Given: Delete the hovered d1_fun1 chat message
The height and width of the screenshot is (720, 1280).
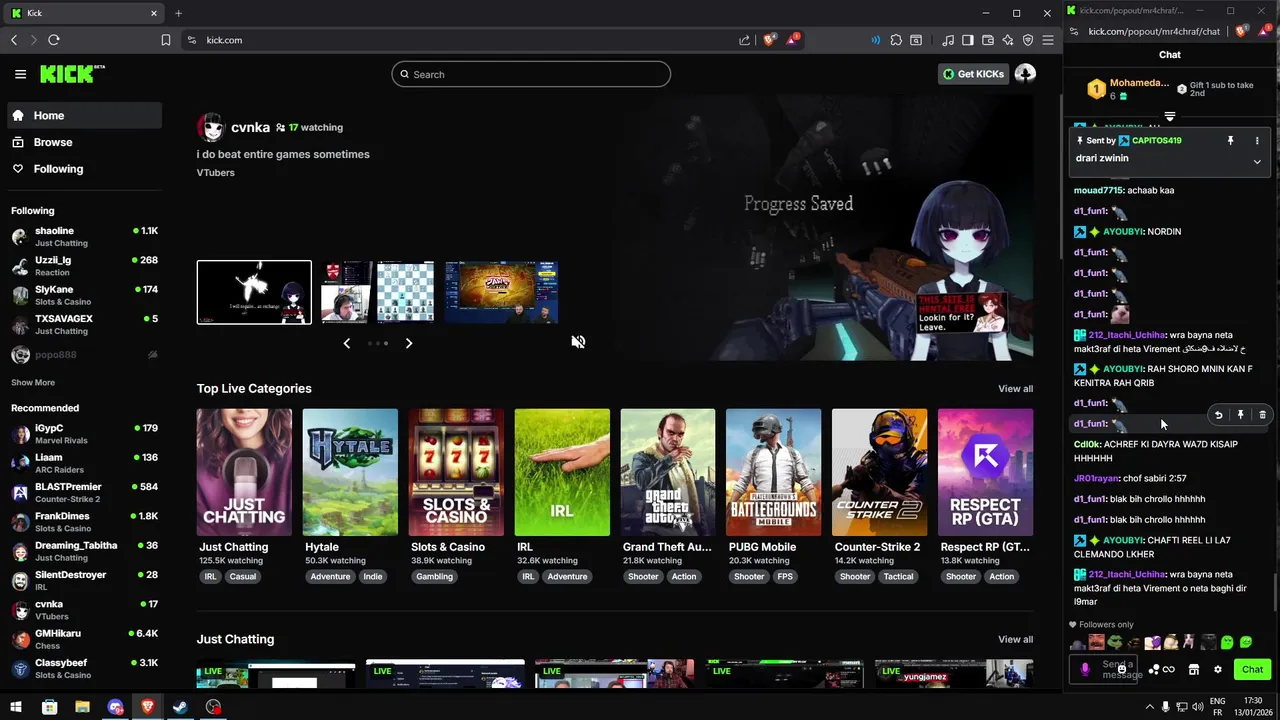Looking at the screenshot, I should 1263,415.
